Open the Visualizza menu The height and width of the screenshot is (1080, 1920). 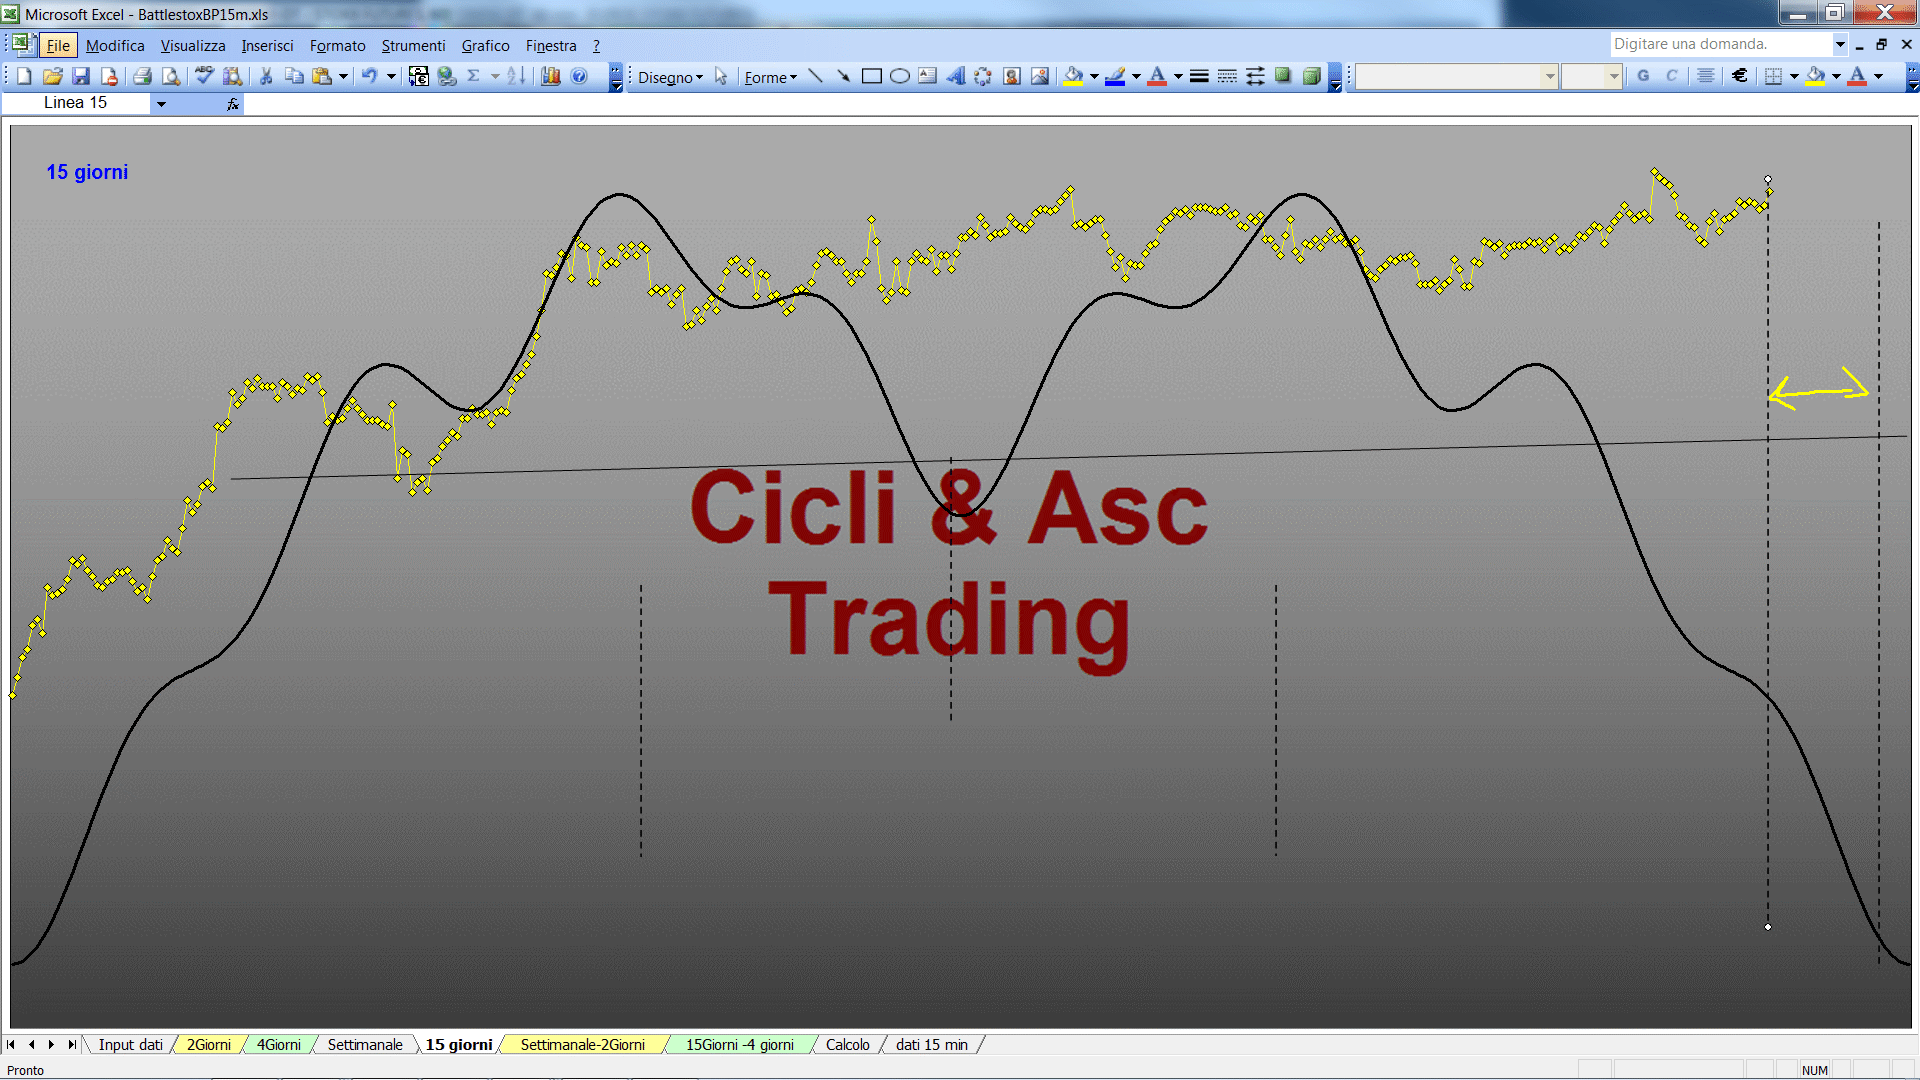tap(193, 46)
